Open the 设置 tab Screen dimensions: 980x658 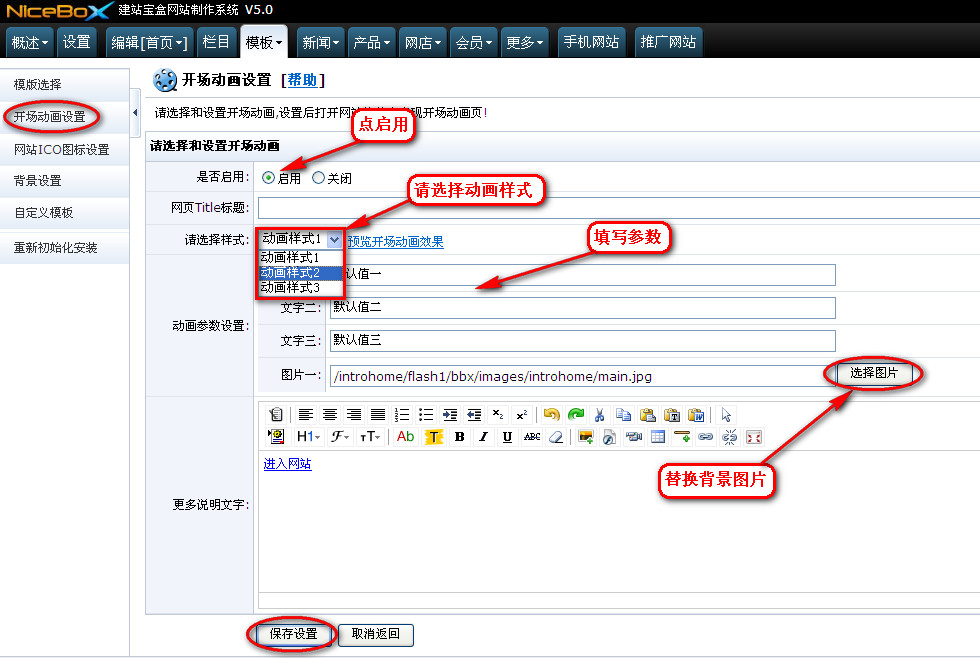77,42
